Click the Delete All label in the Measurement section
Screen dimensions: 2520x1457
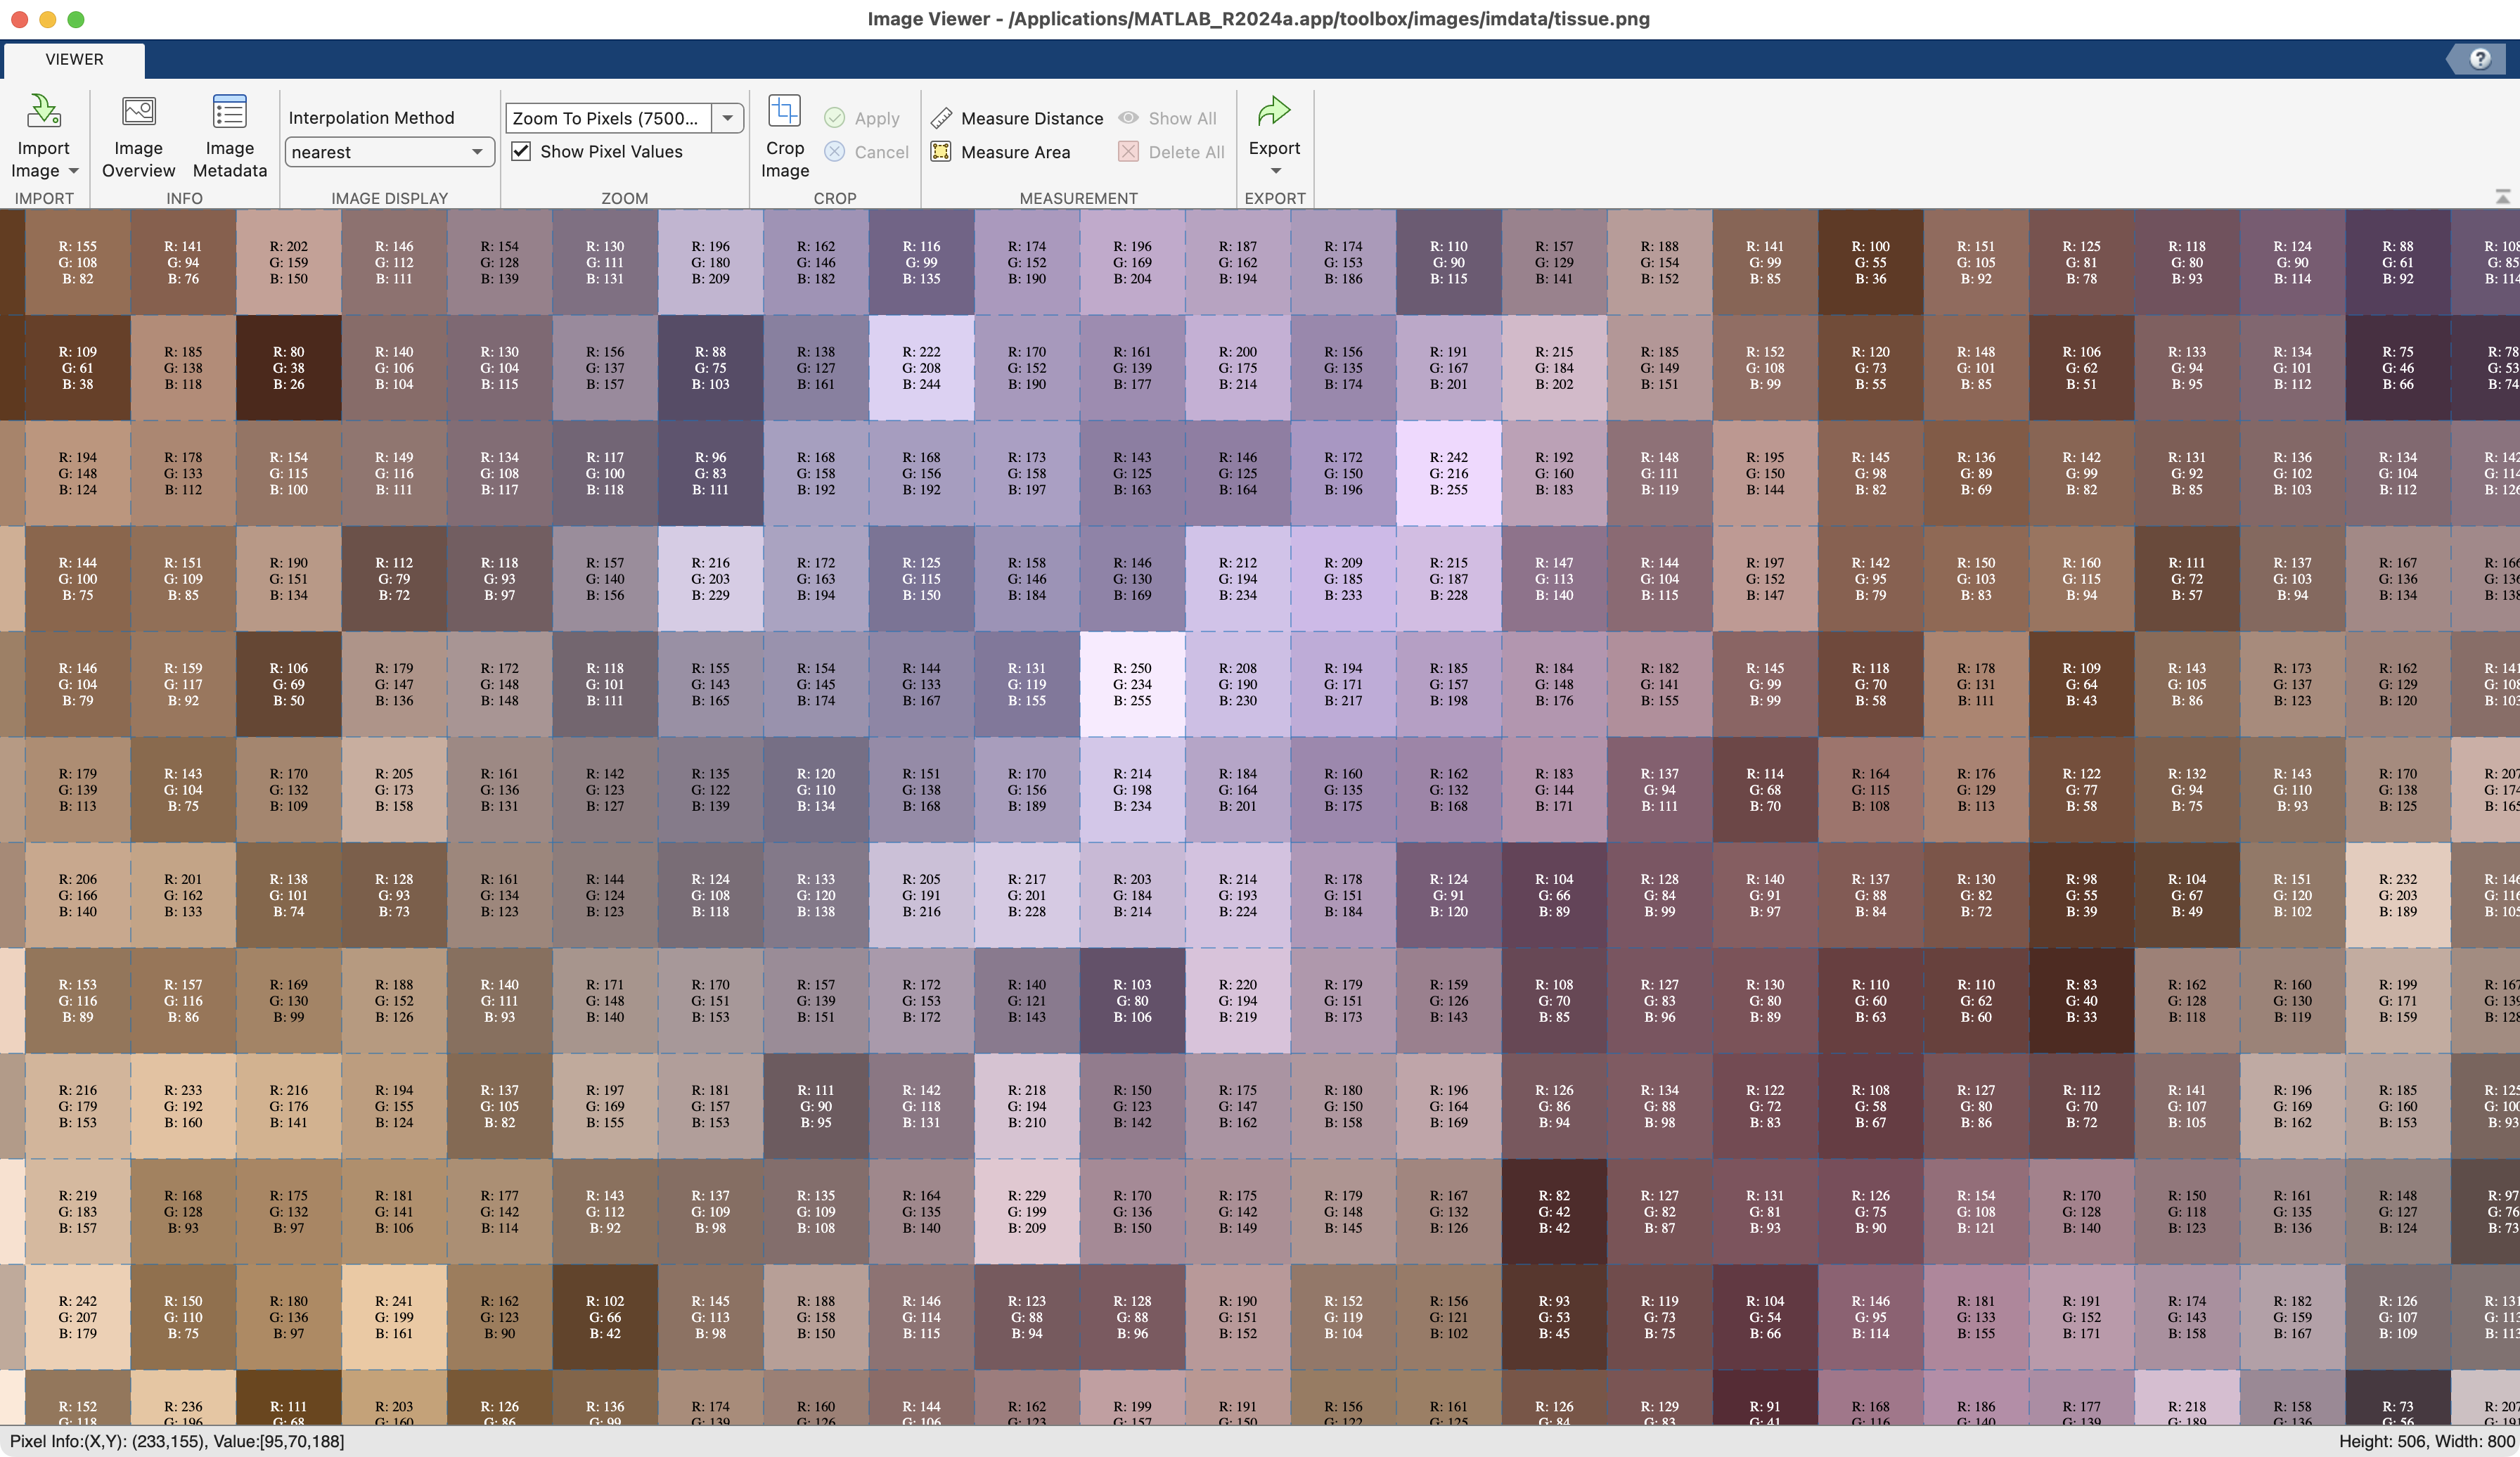[1186, 152]
